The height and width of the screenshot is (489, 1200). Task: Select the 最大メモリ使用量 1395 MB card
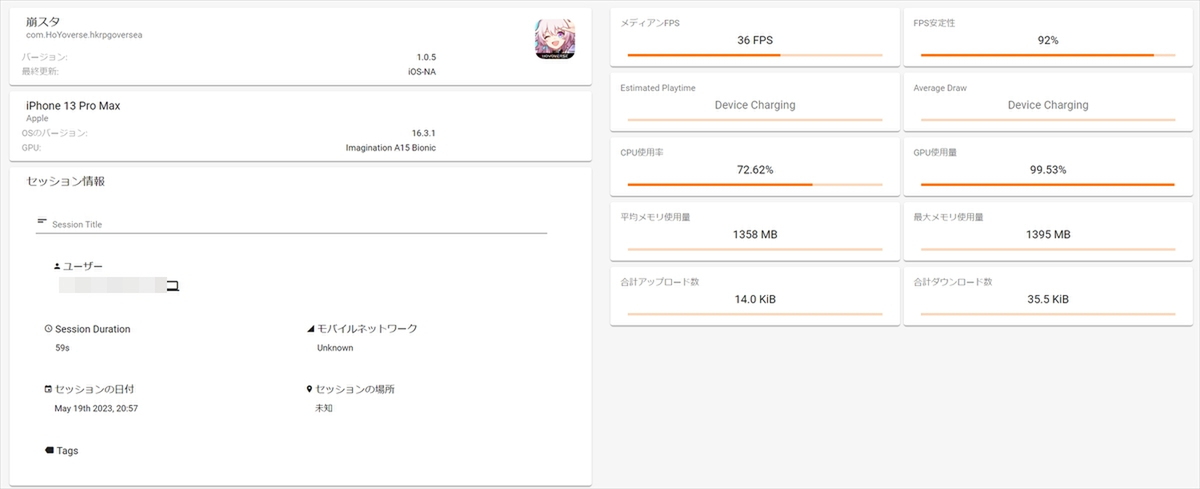pyautogui.click(x=1047, y=228)
